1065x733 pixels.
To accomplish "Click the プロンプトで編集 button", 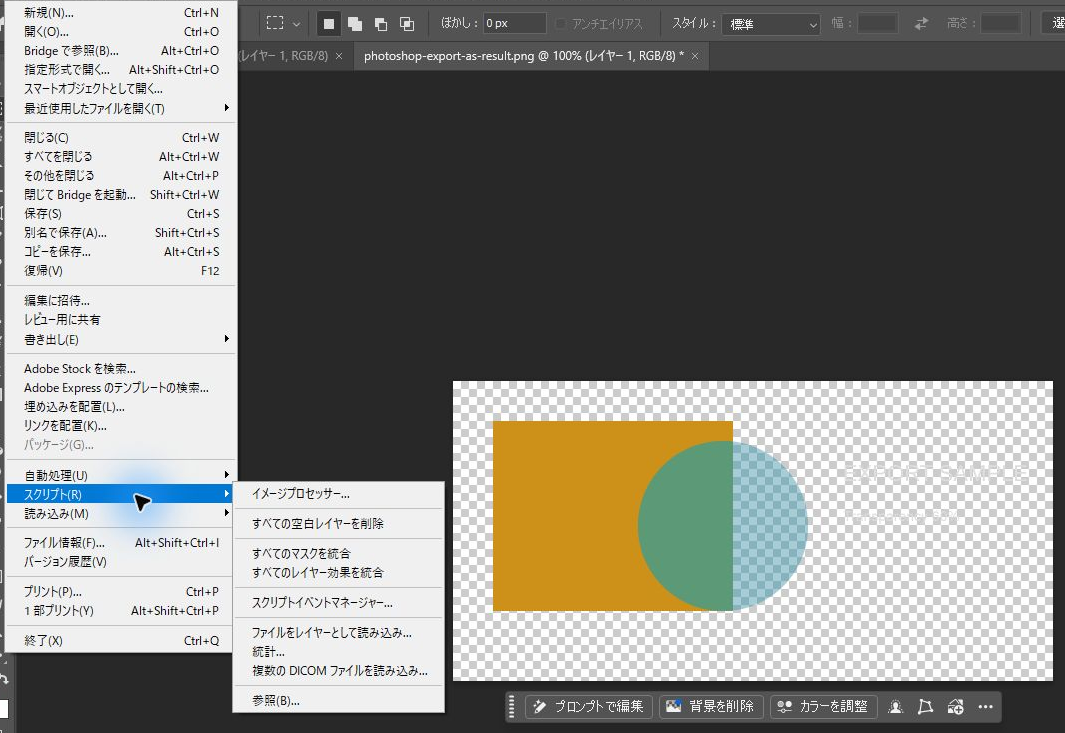I will (x=588, y=707).
